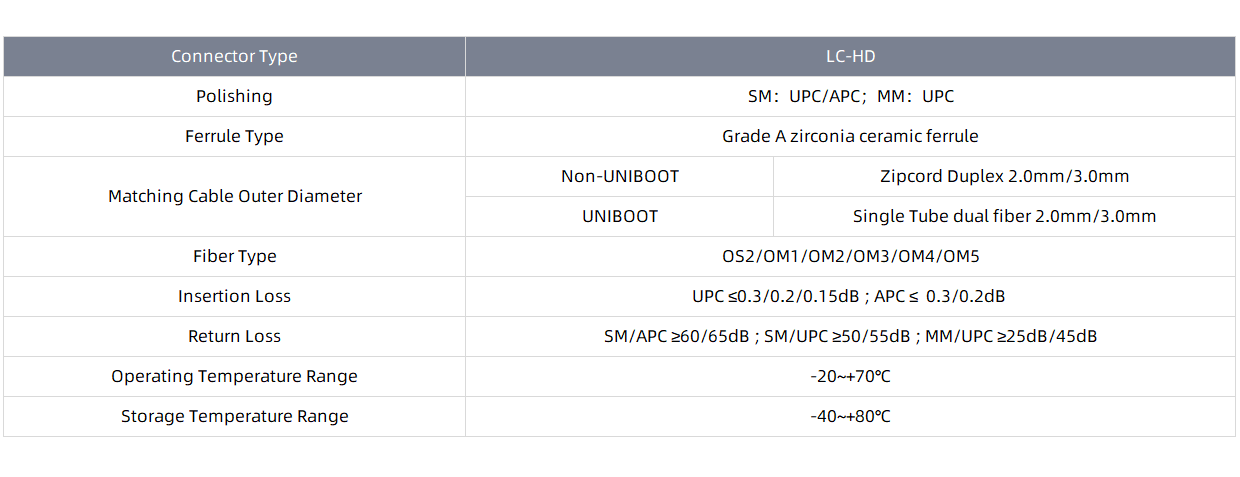Click the Connector Type header cell
This screenshot has width=1240, height=477.
[x=234, y=56]
